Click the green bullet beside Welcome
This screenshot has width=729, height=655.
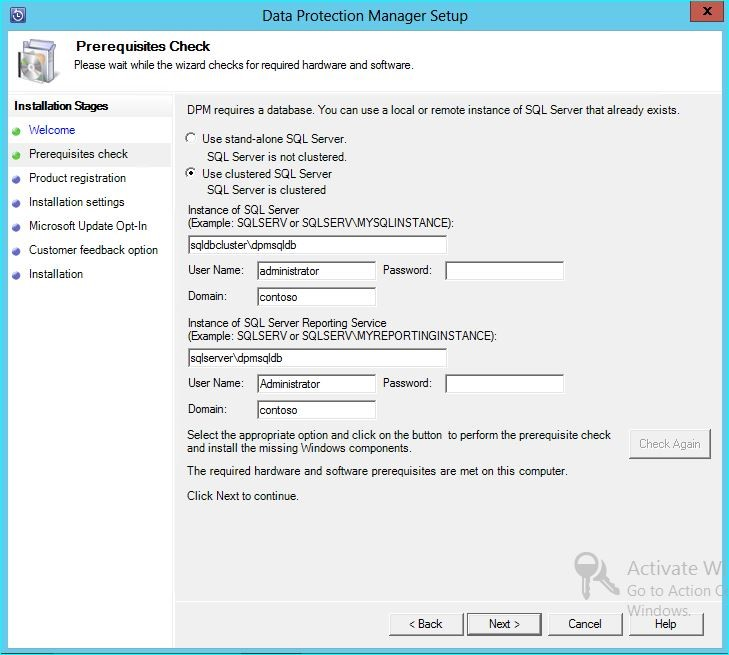(16, 131)
